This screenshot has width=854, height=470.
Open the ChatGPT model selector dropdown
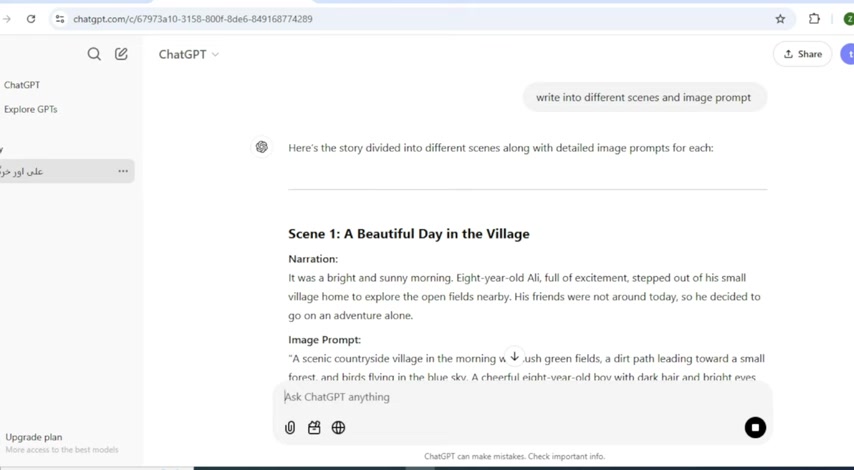tap(188, 54)
